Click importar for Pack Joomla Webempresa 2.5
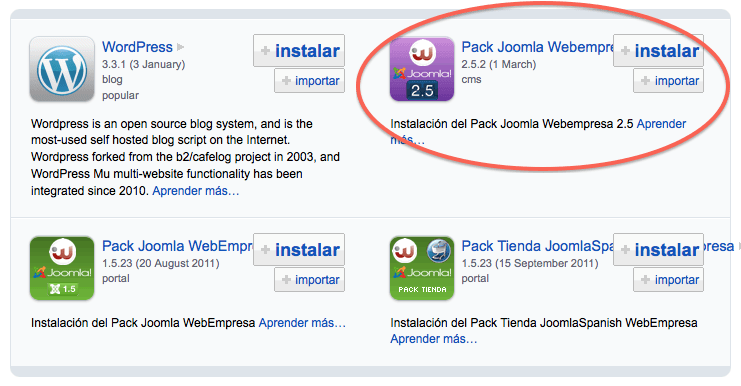This screenshot has width=741, height=386. pos(669,81)
